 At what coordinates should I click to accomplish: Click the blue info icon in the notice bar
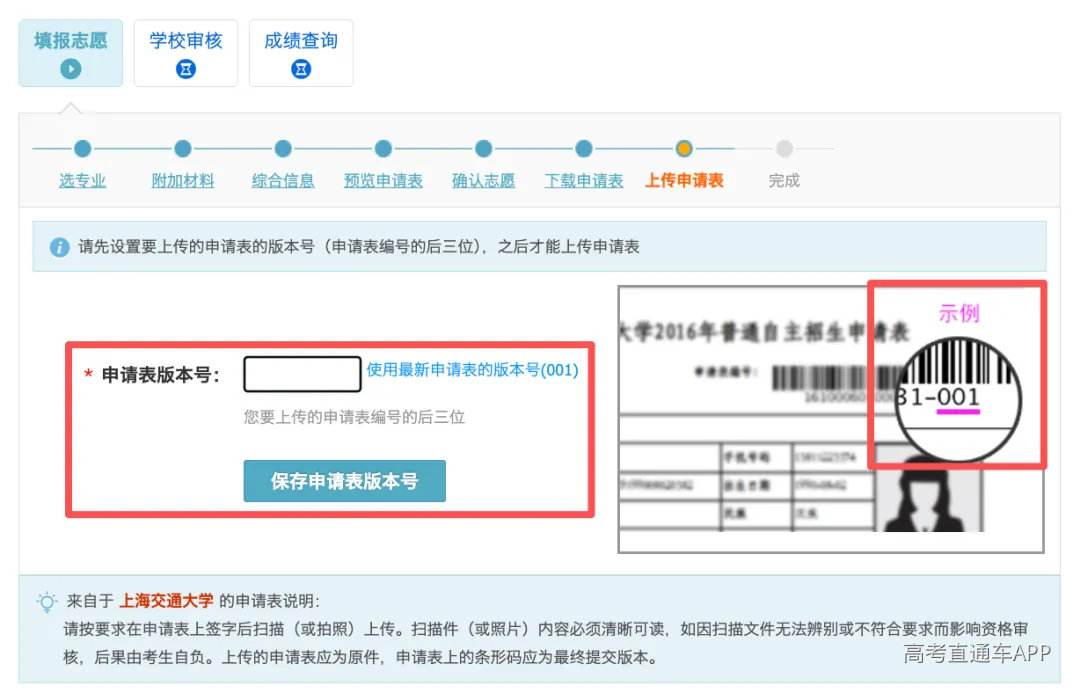[x=59, y=247]
